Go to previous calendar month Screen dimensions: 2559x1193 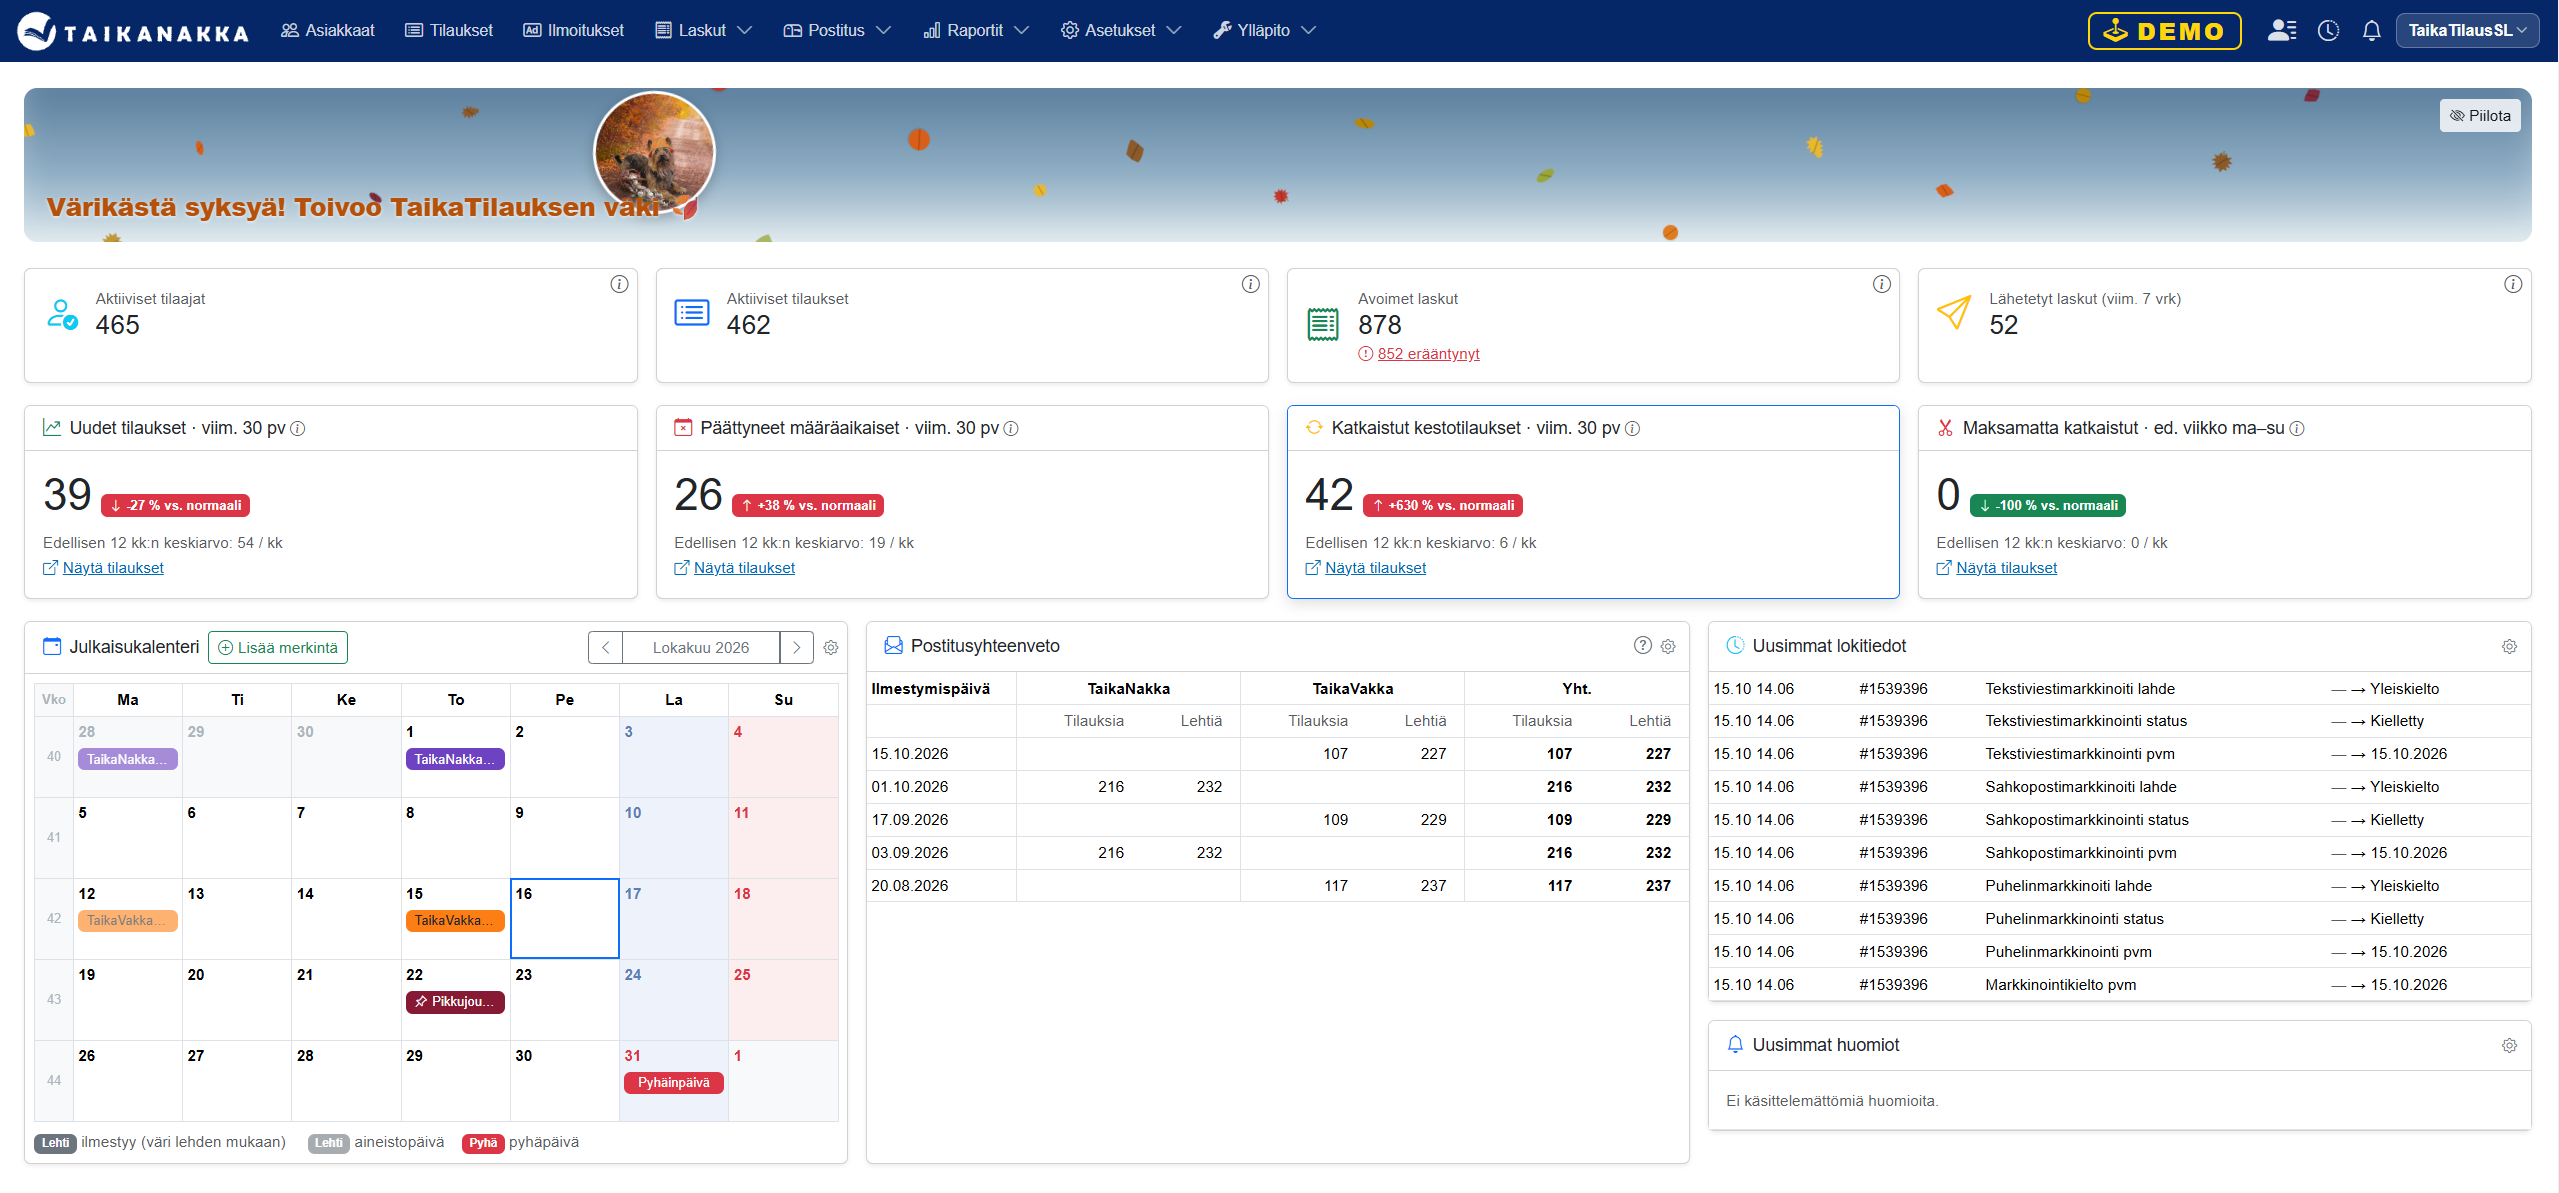click(605, 647)
